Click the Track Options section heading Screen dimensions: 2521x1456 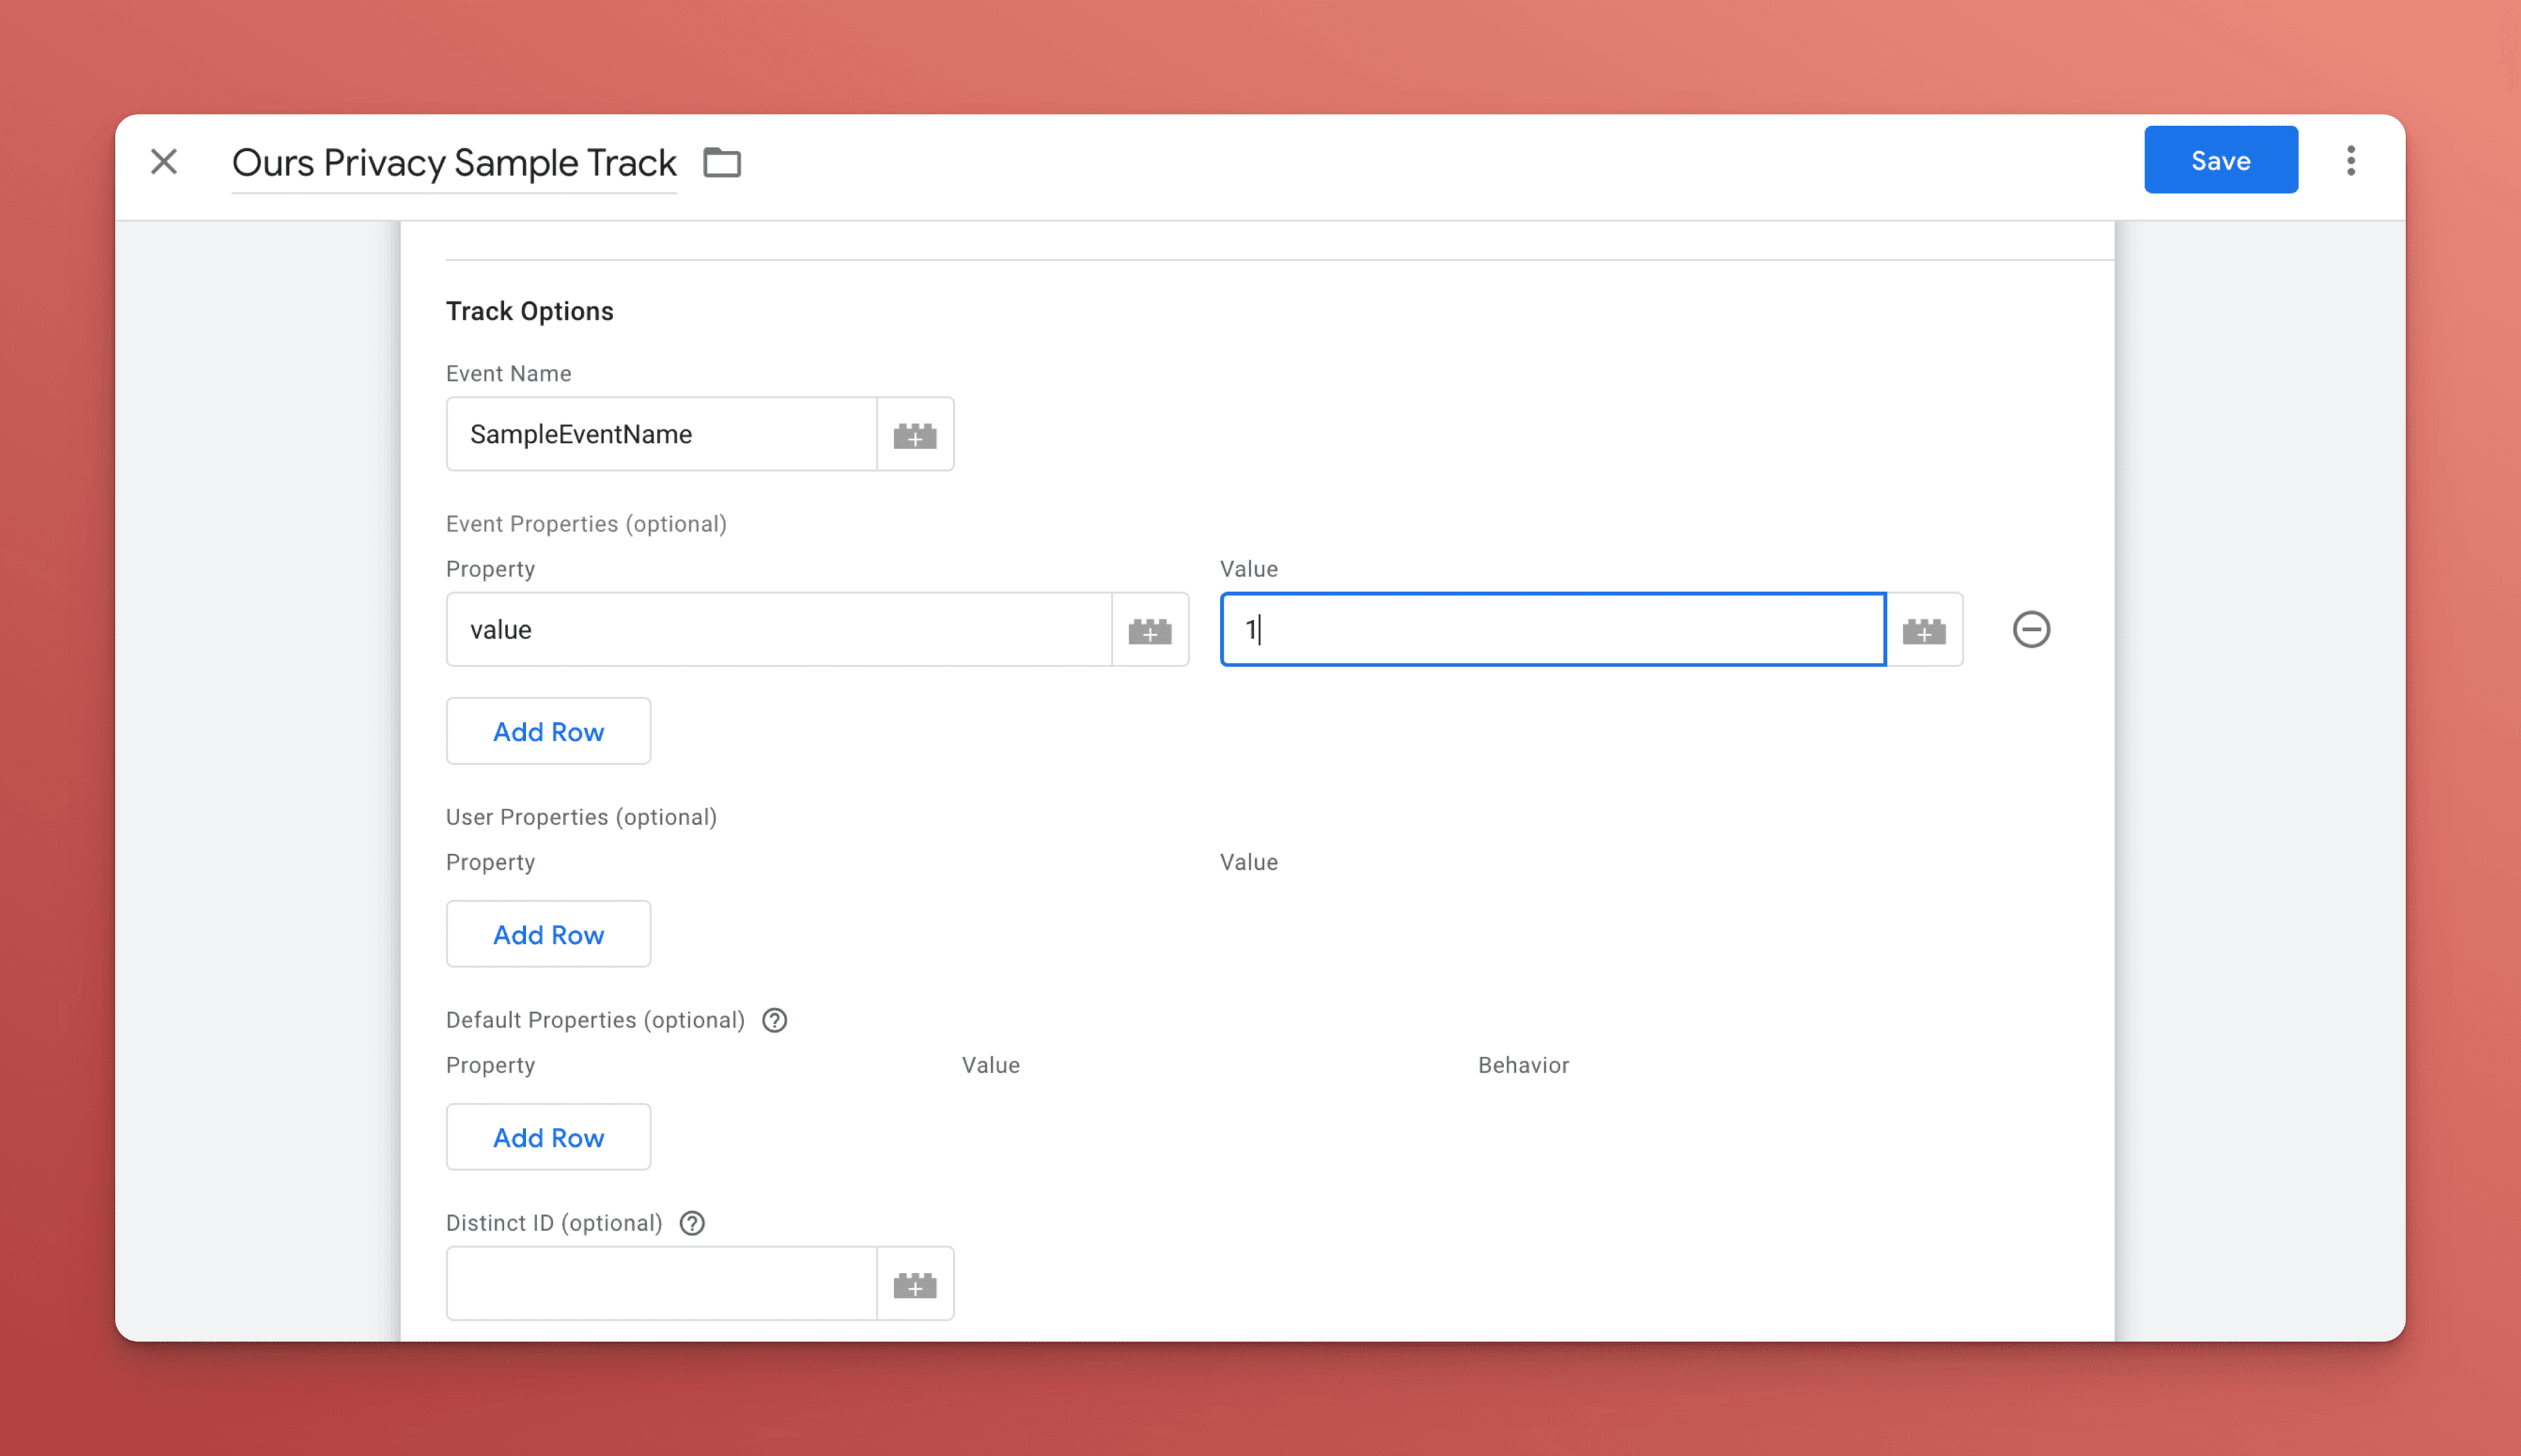pos(529,311)
